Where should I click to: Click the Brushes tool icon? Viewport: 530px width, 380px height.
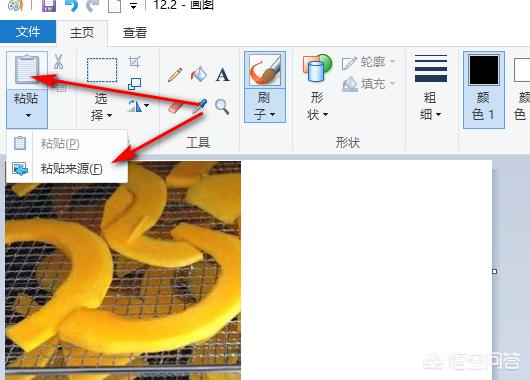point(265,70)
